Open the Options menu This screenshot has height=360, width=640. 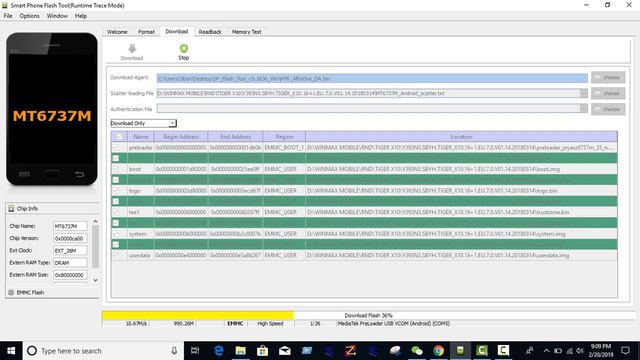pos(29,16)
